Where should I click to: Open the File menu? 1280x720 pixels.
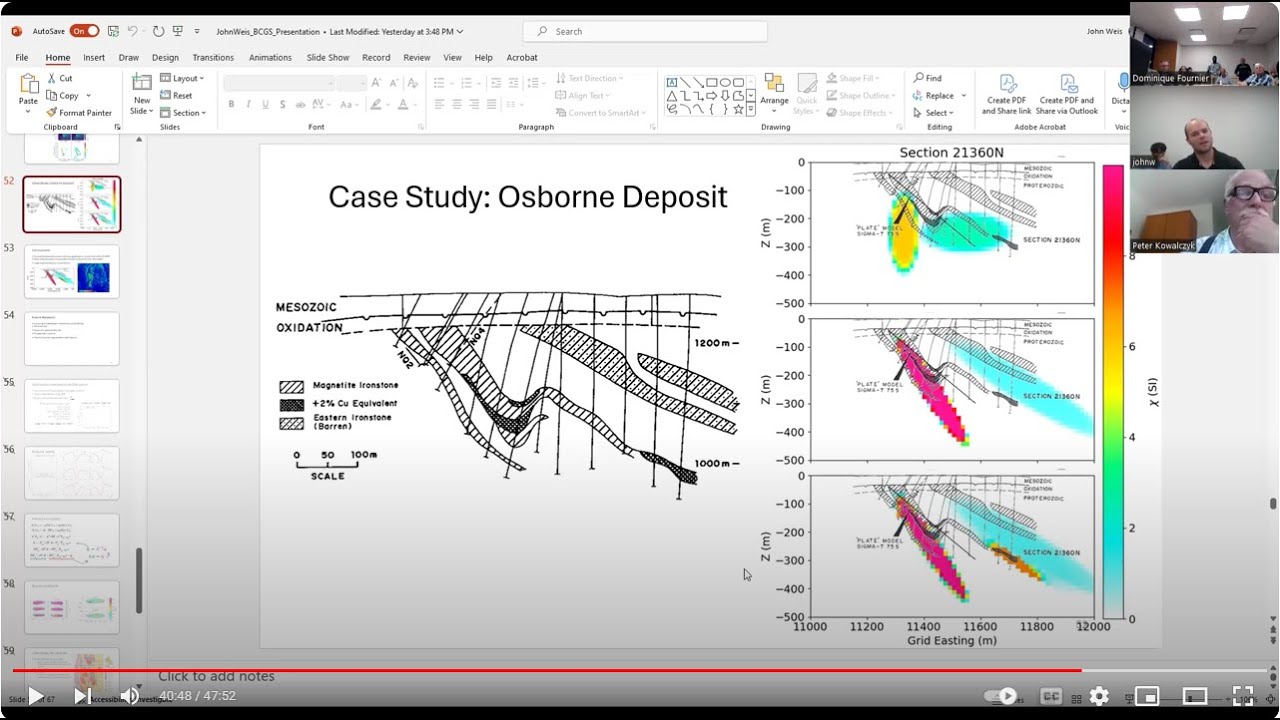click(22, 58)
